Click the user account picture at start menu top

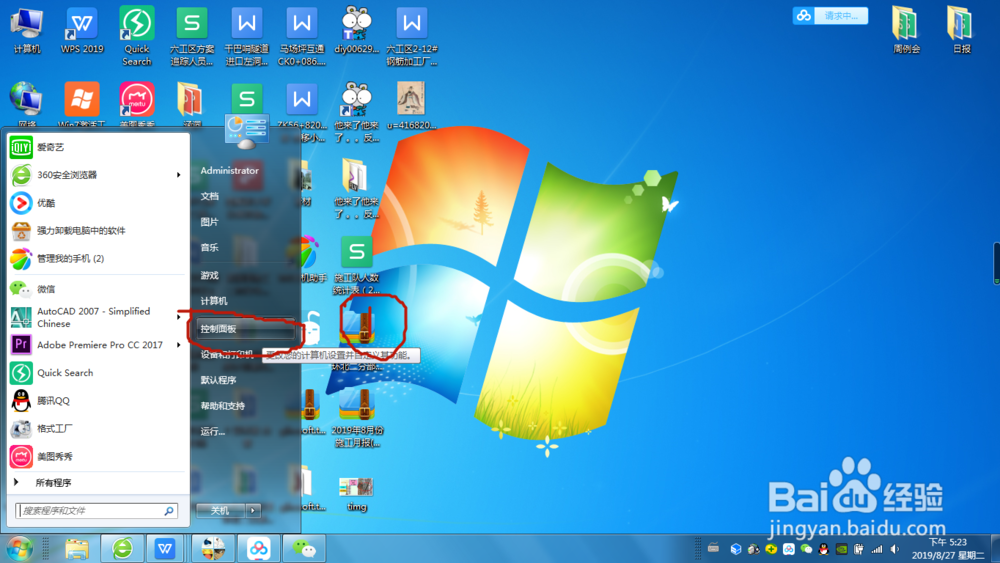[247, 131]
